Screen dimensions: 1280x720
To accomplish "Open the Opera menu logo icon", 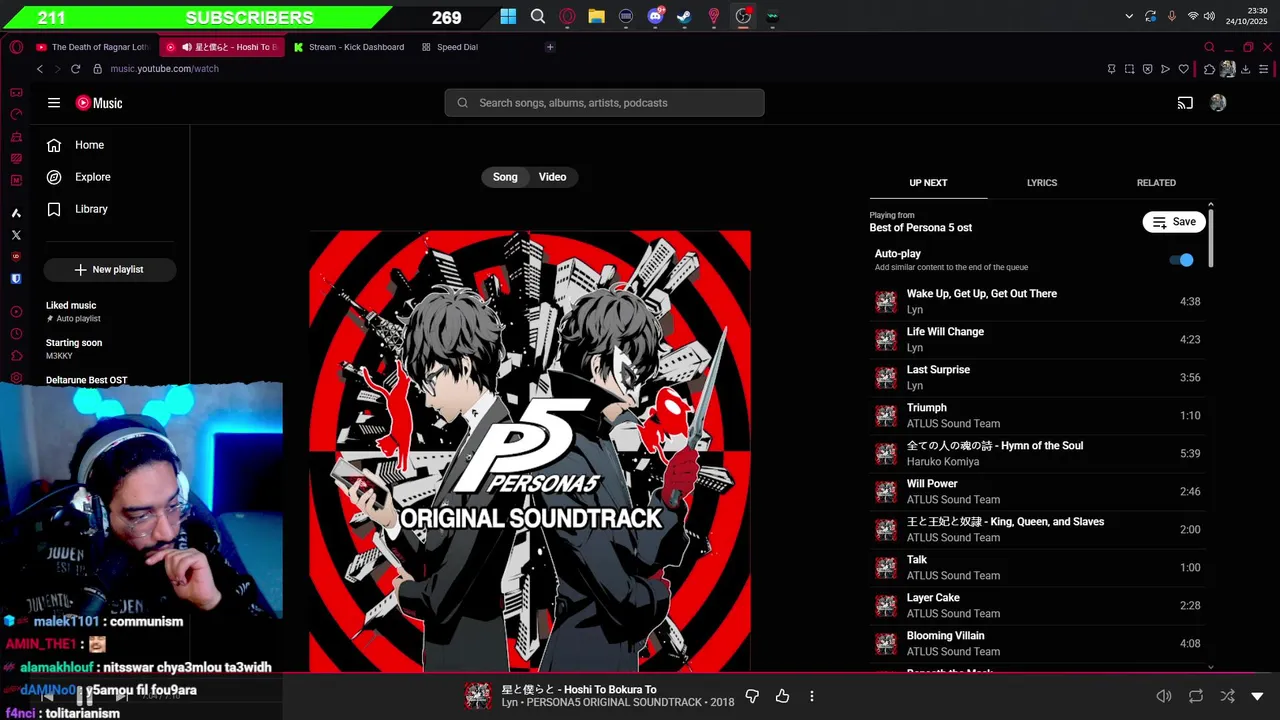I will pos(16,47).
